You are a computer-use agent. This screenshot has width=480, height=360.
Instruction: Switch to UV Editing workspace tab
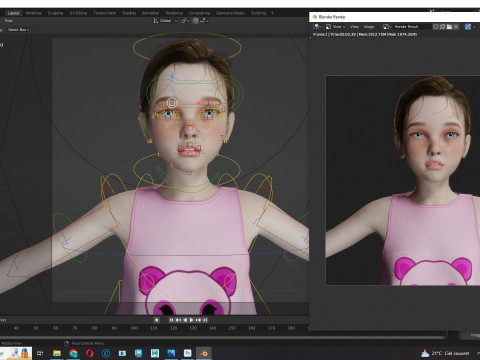[x=78, y=13]
